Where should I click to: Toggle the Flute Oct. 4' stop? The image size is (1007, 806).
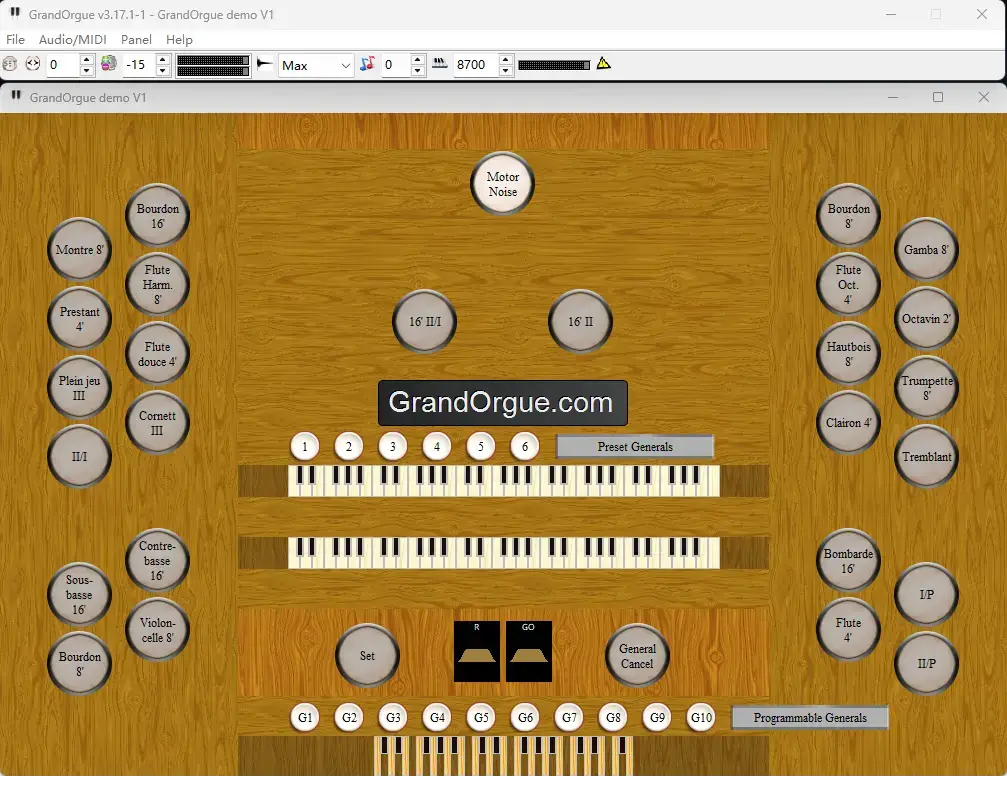coord(848,285)
